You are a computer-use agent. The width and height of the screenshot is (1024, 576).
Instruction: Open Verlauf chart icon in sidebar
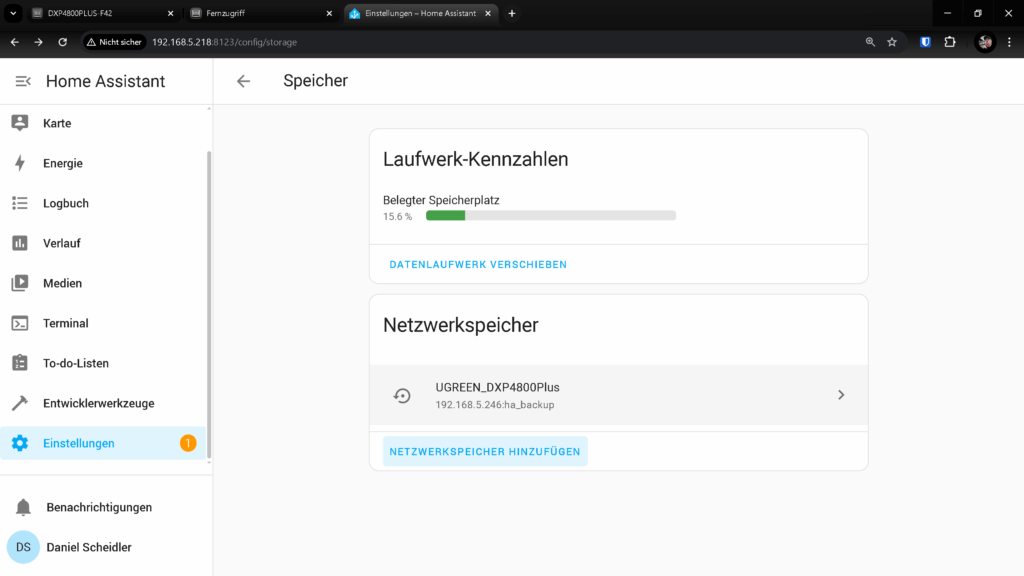pyautogui.click(x=20, y=243)
